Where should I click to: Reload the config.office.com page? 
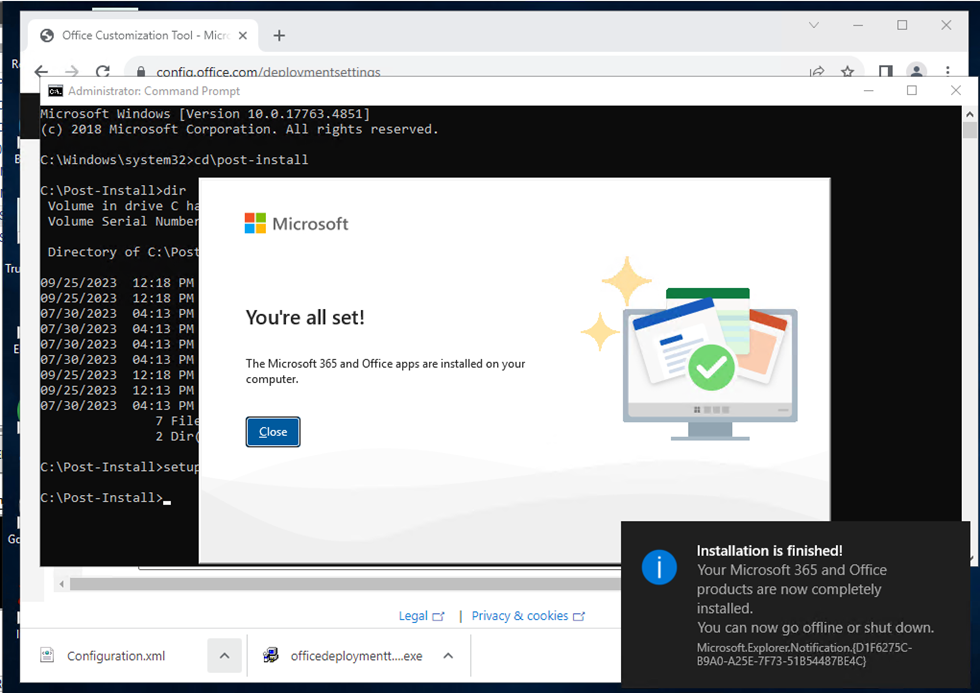[x=103, y=71]
